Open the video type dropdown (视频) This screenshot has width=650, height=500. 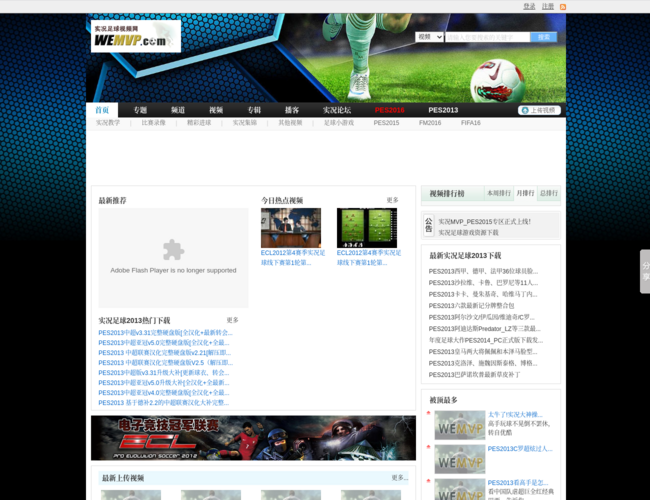pos(429,37)
